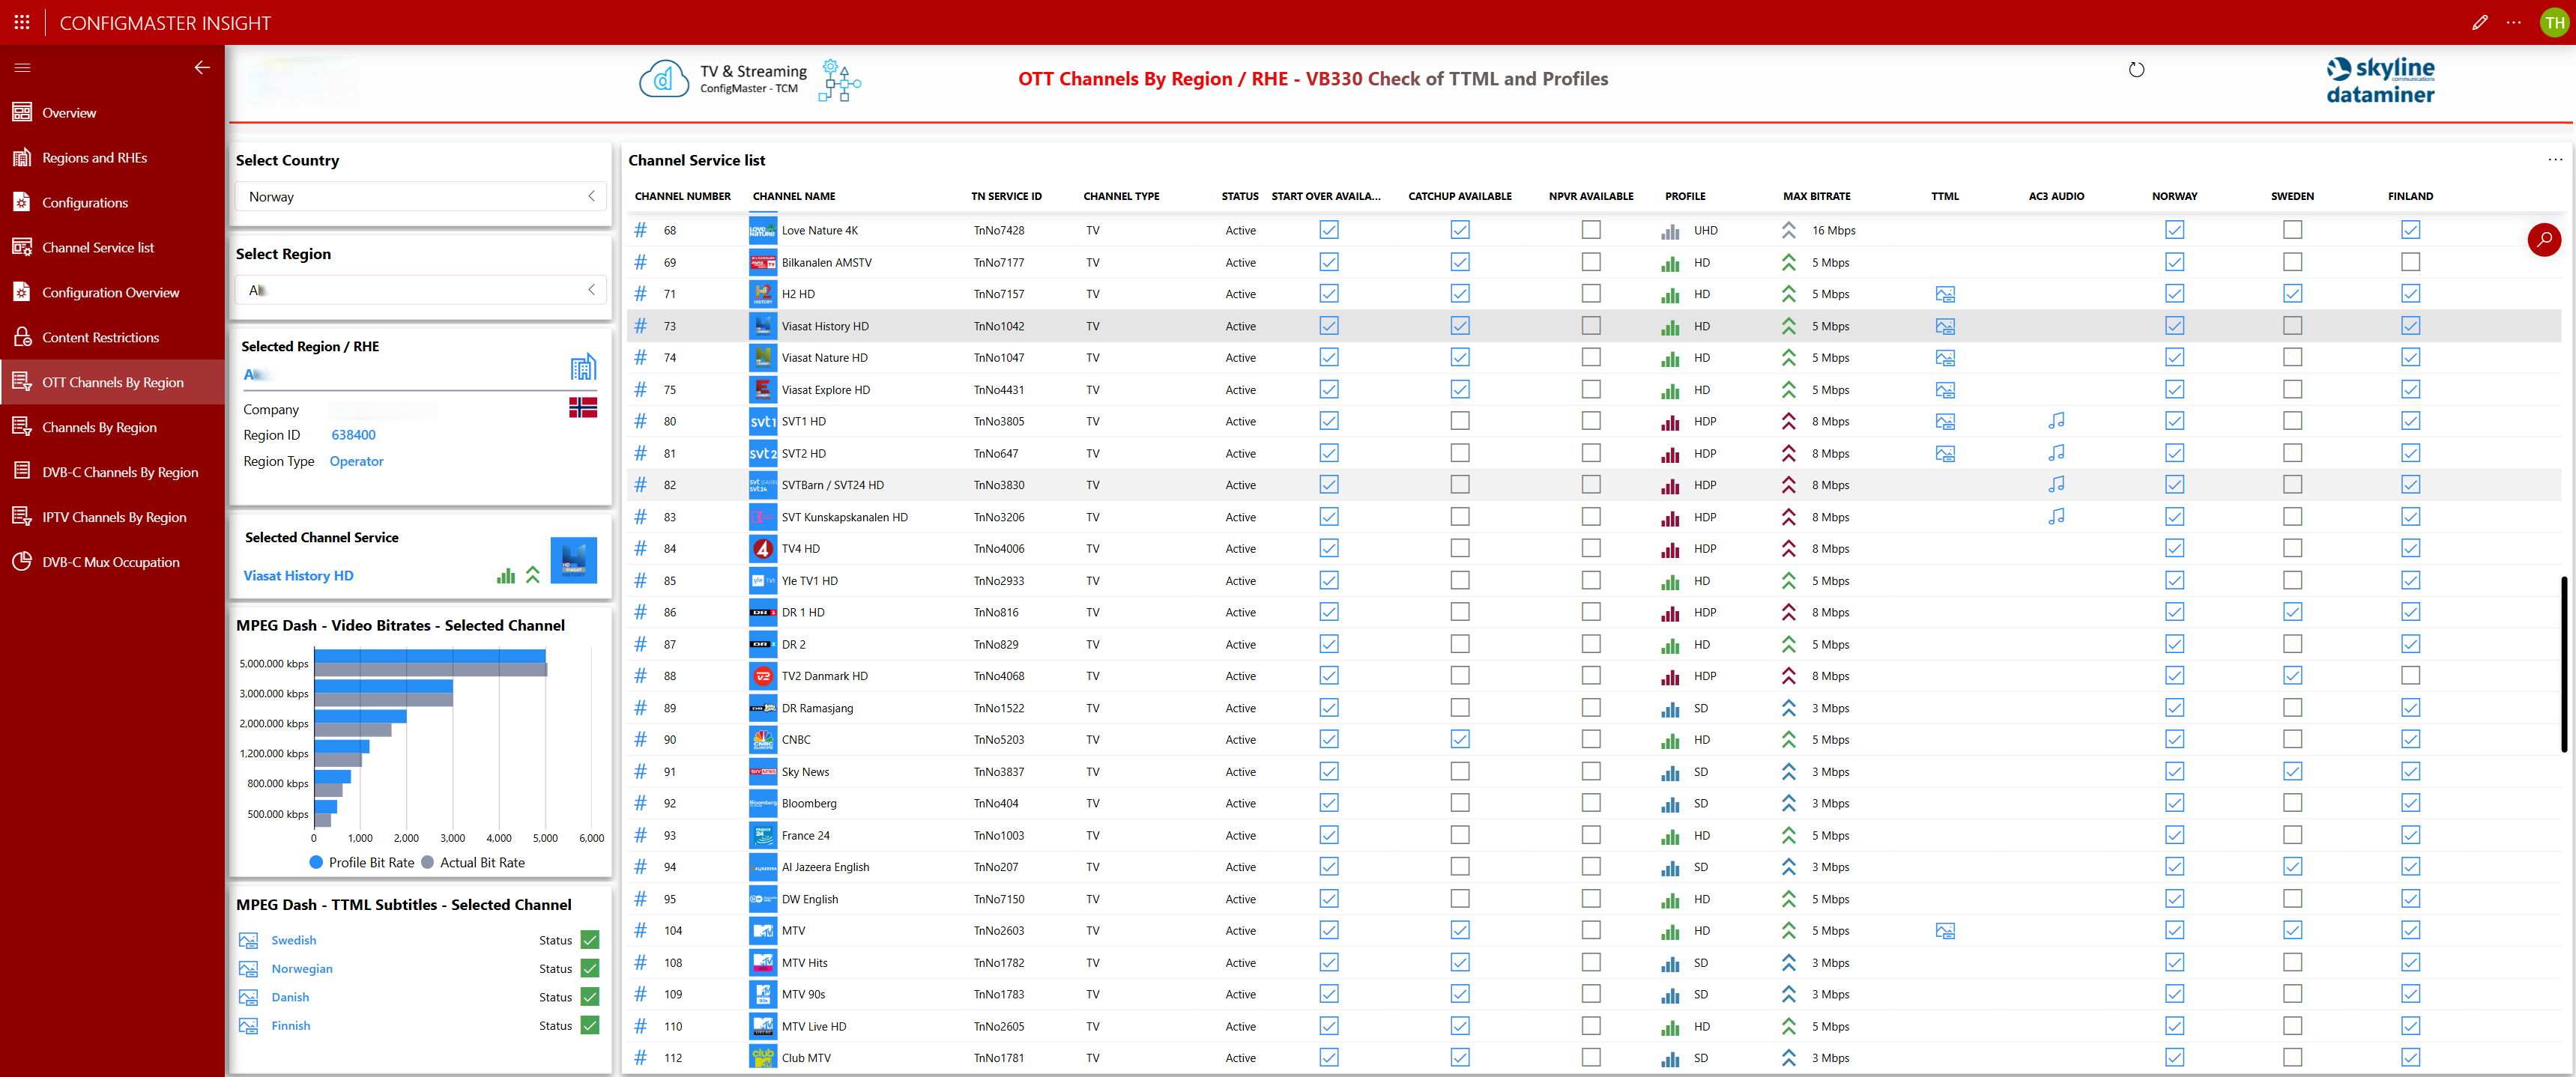Click the Norwegian flag icon
2576x1077 pixels.
point(583,407)
